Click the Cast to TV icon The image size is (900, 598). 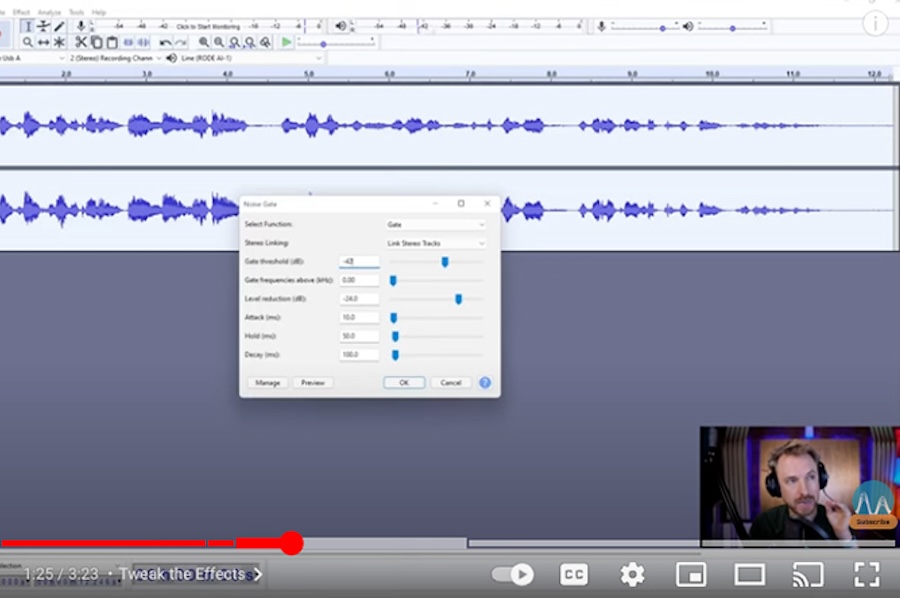point(808,574)
